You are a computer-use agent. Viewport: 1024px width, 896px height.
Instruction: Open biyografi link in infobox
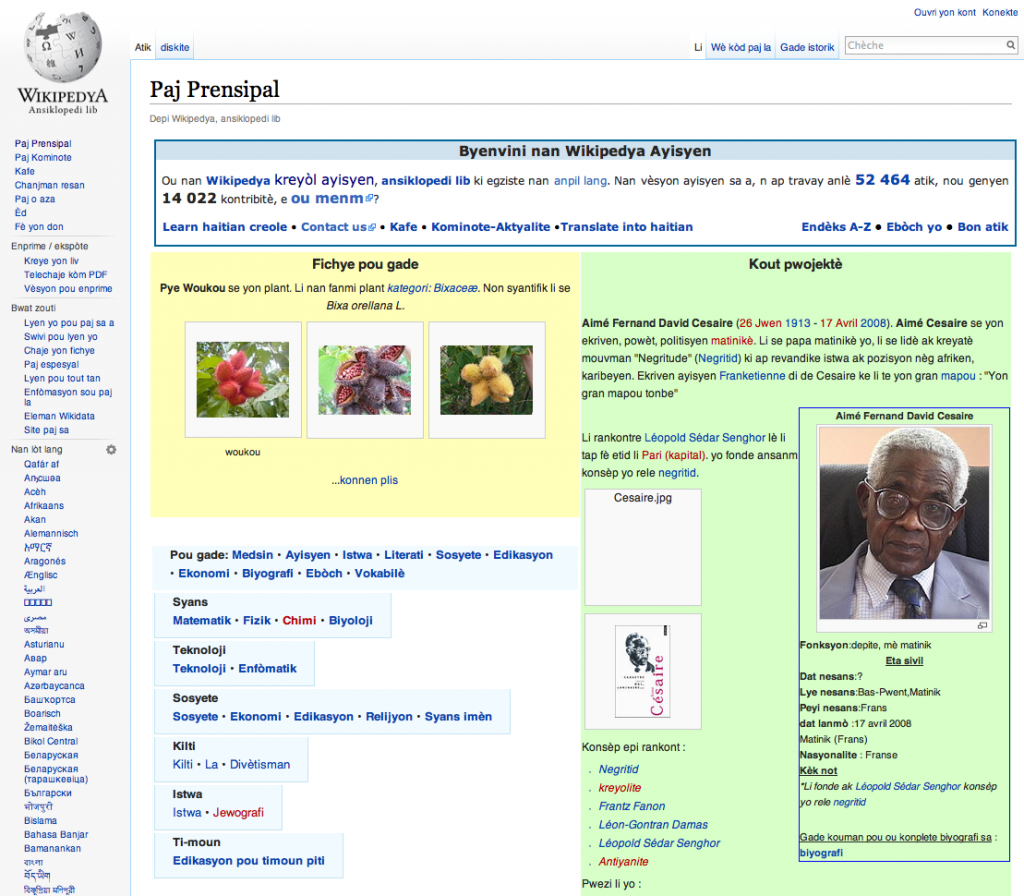[x=821, y=853]
